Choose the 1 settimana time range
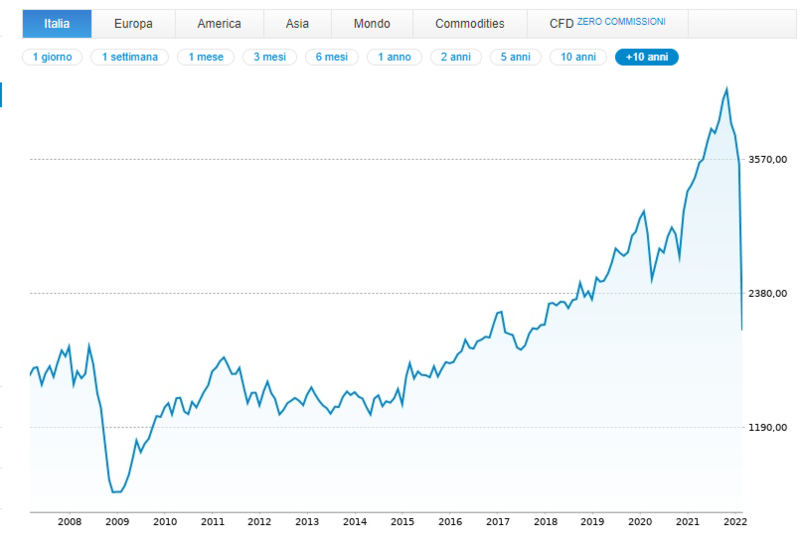 tap(129, 57)
